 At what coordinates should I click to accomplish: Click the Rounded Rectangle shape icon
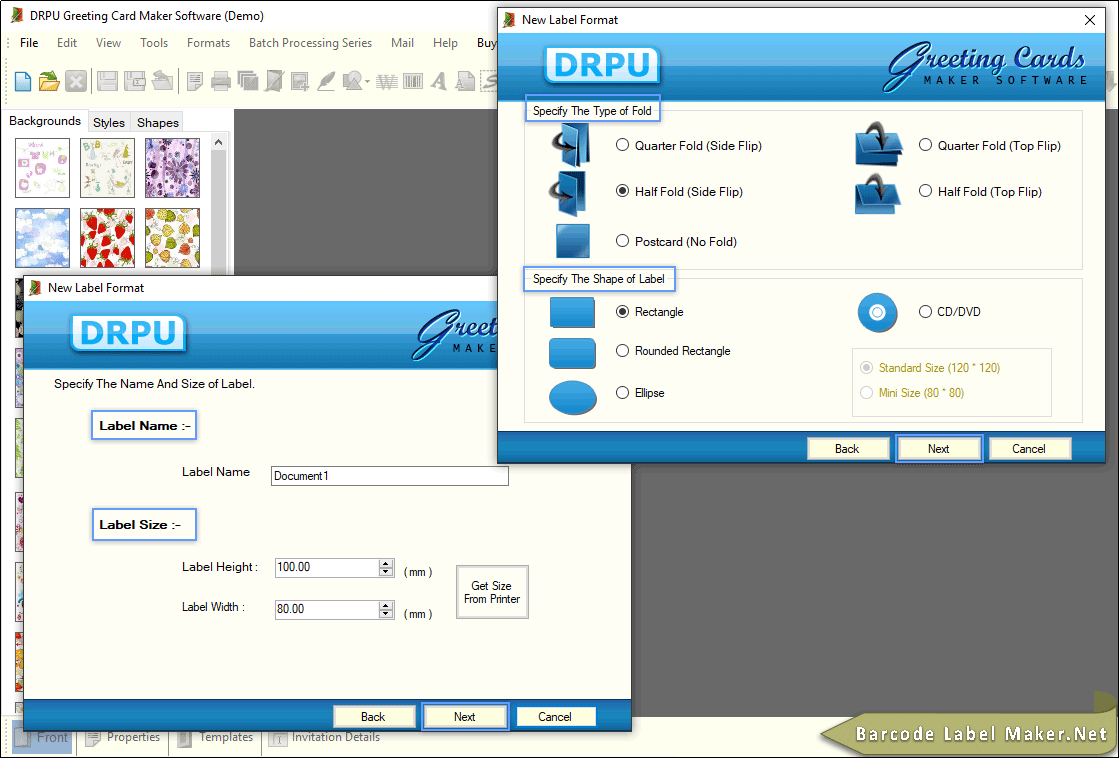pyautogui.click(x=572, y=353)
